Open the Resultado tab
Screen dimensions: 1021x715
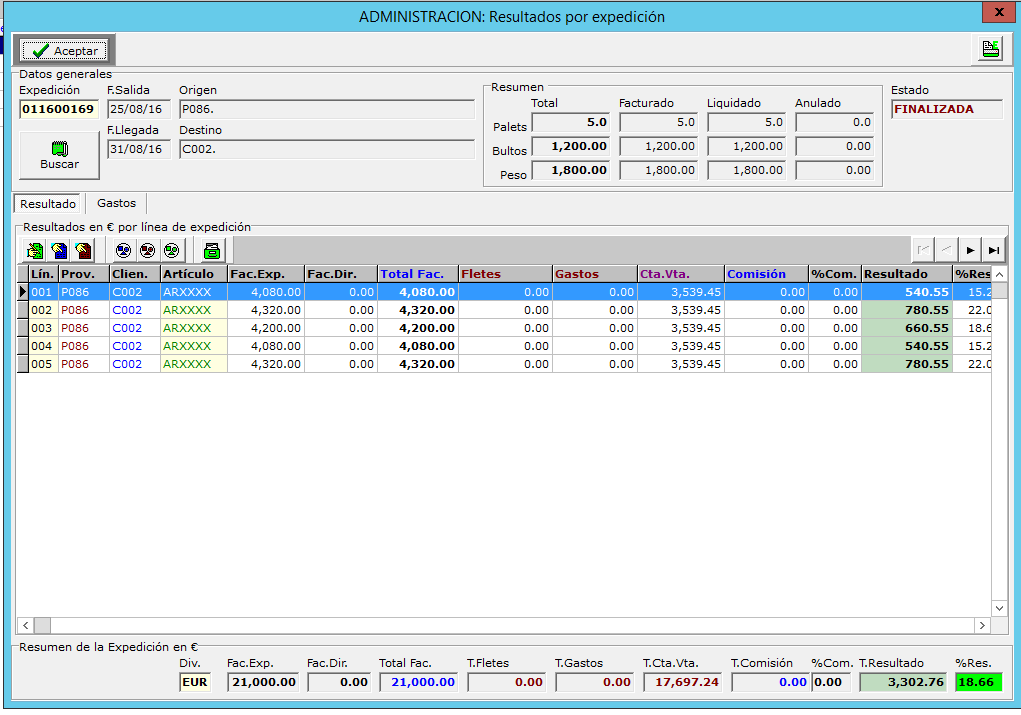coord(49,203)
